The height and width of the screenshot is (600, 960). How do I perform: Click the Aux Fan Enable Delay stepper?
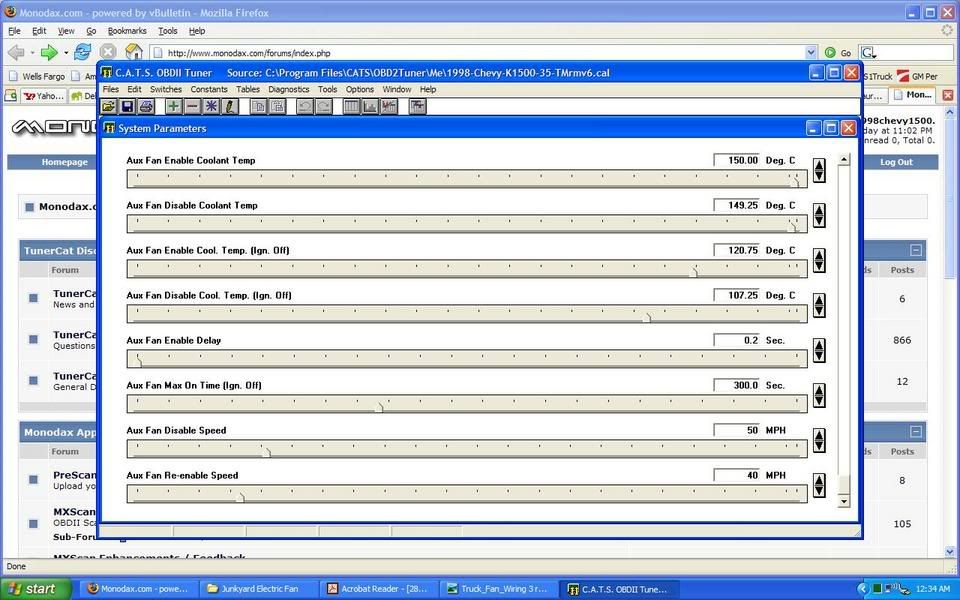point(819,350)
